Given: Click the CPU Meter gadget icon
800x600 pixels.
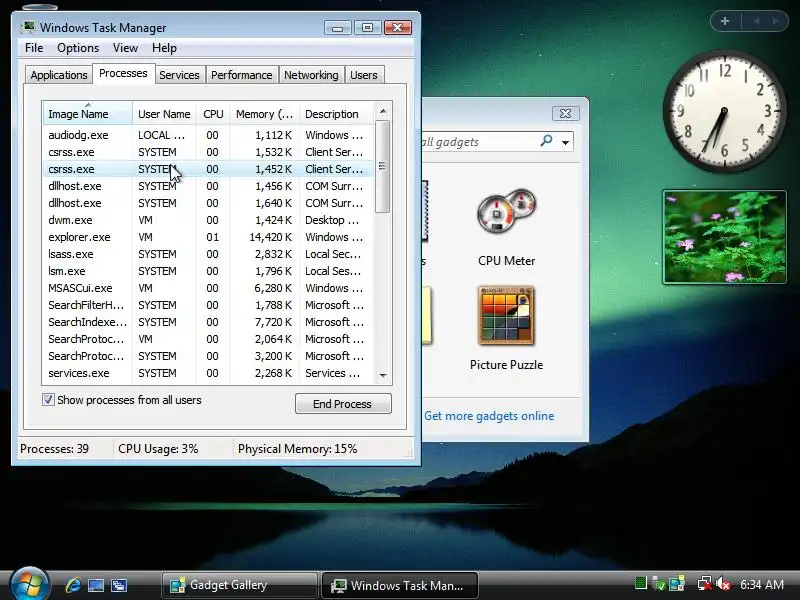Looking at the screenshot, I should [x=506, y=211].
